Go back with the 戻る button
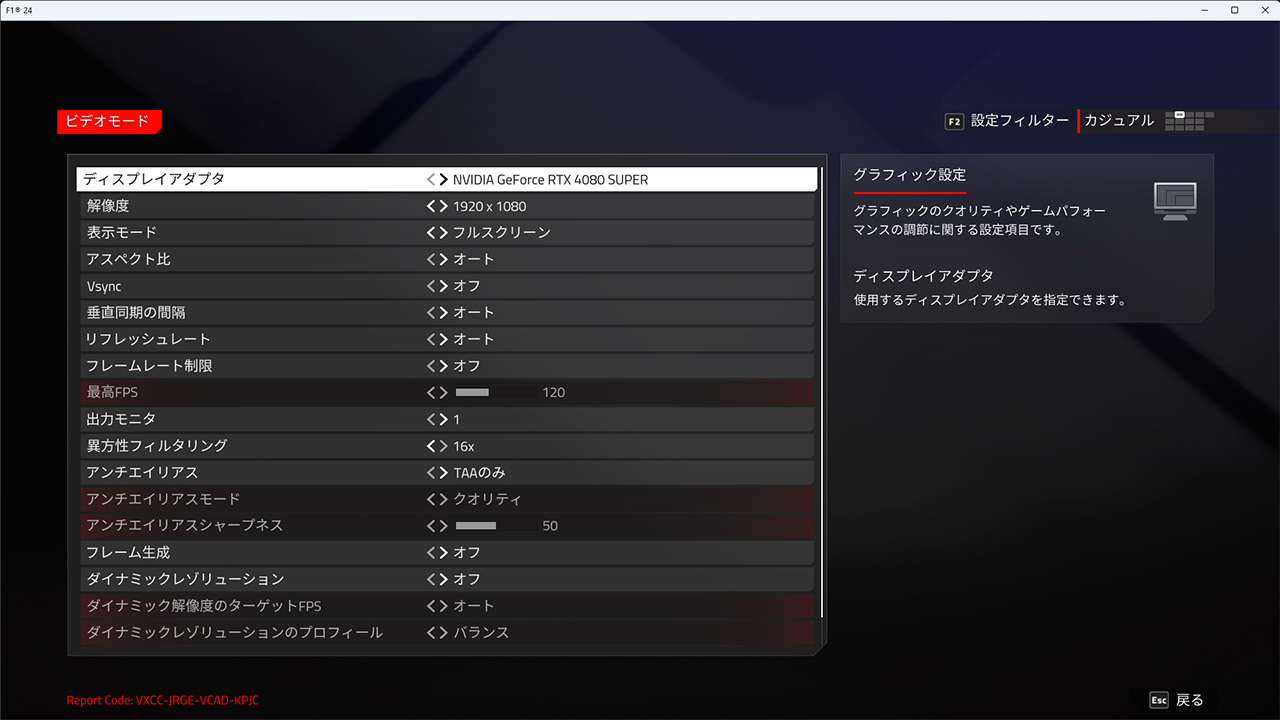Viewport: 1280px width, 720px height. 1190,700
